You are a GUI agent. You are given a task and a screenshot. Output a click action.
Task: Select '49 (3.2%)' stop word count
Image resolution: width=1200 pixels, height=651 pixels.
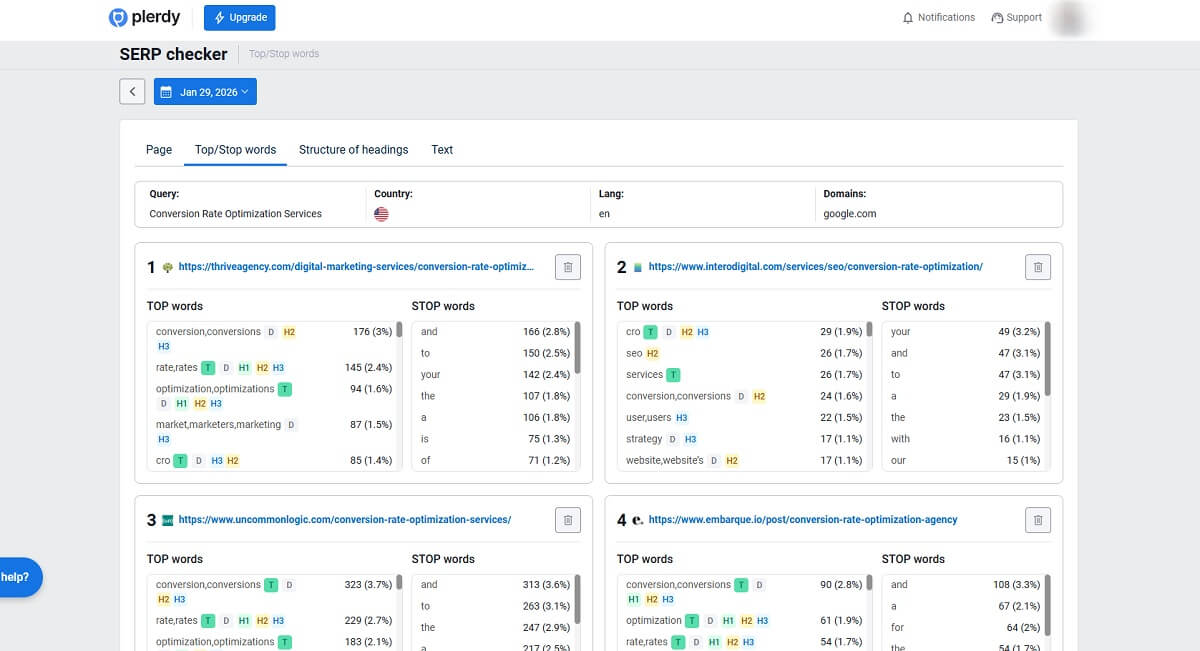1019,332
